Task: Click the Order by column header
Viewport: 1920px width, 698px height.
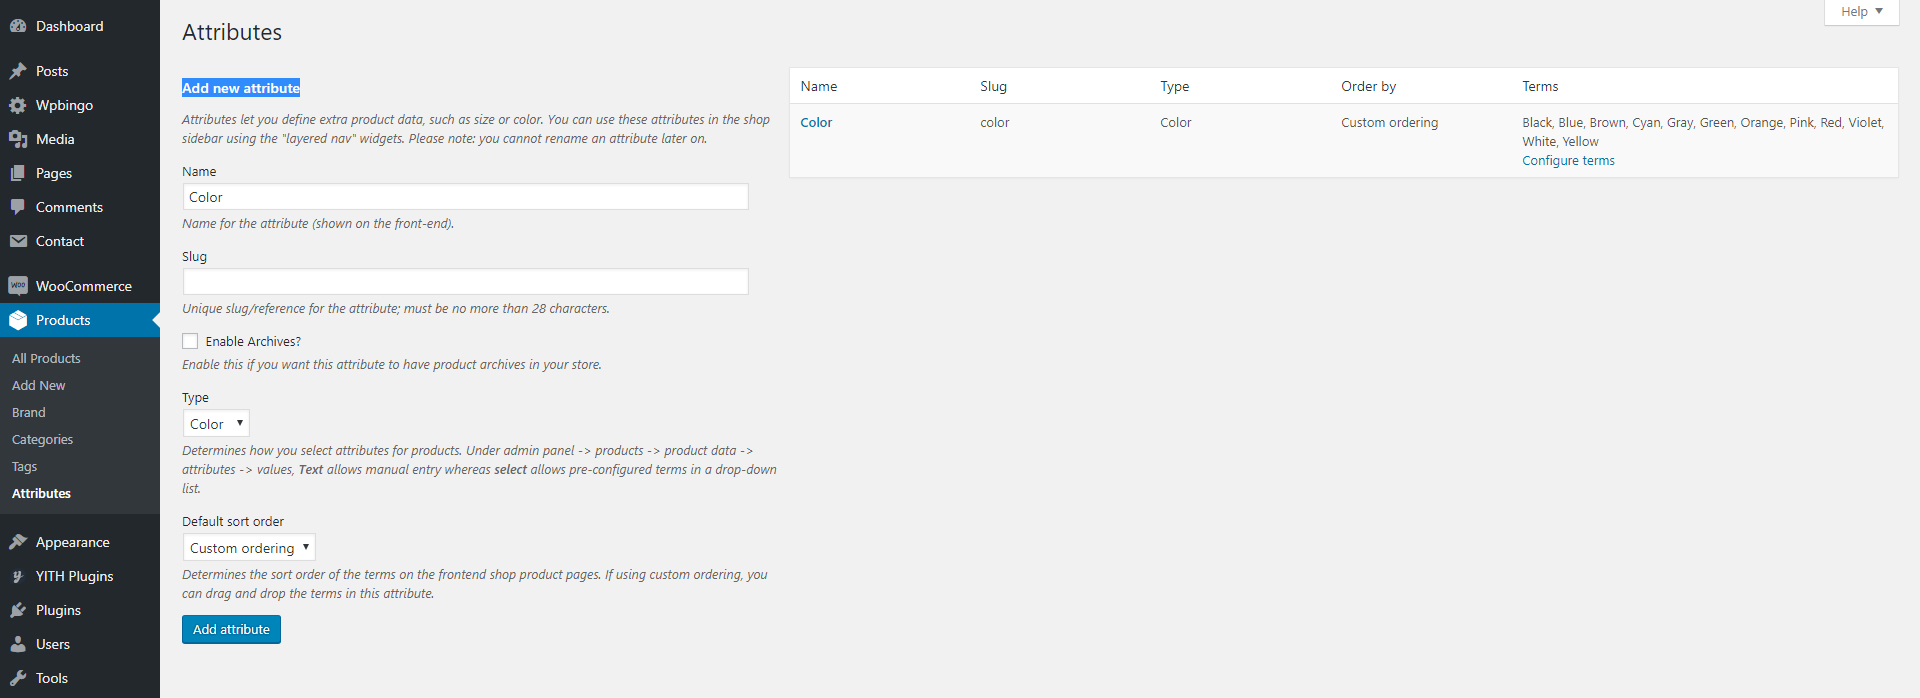Action: 1368,86
